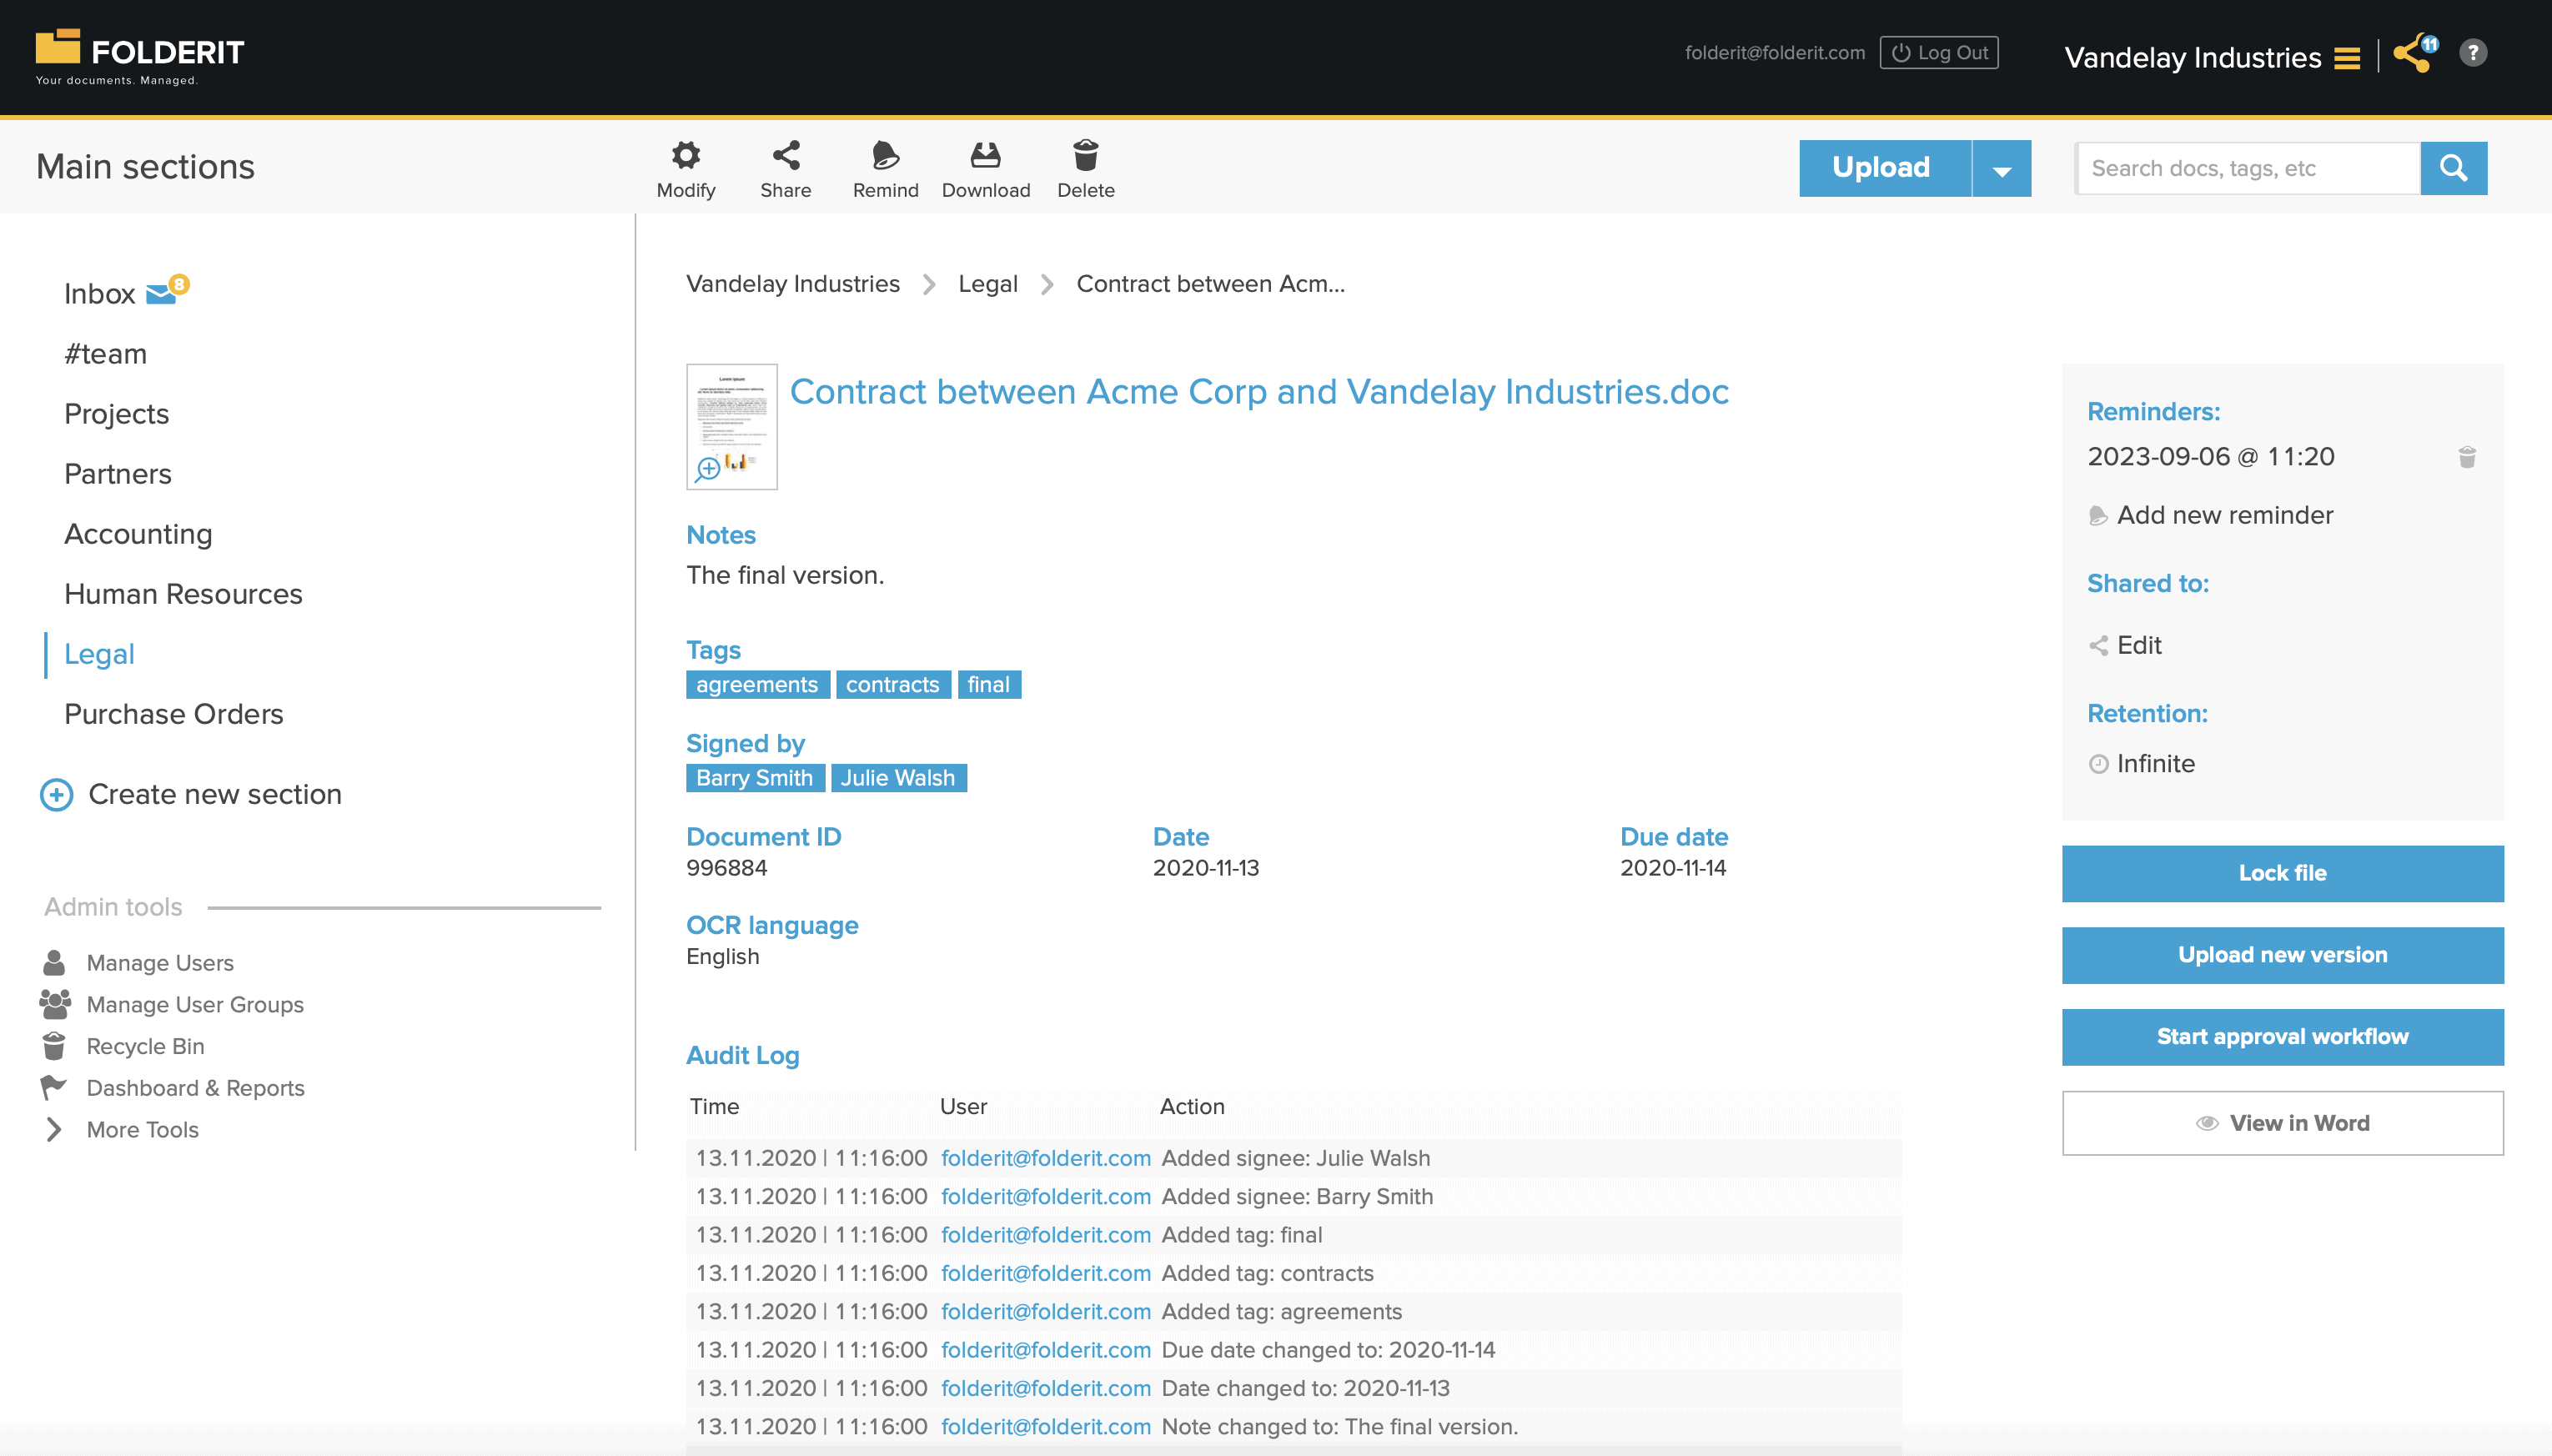Open the Purchase Orders section
This screenshot has width=2552, height=1456.
click(174, 714)
